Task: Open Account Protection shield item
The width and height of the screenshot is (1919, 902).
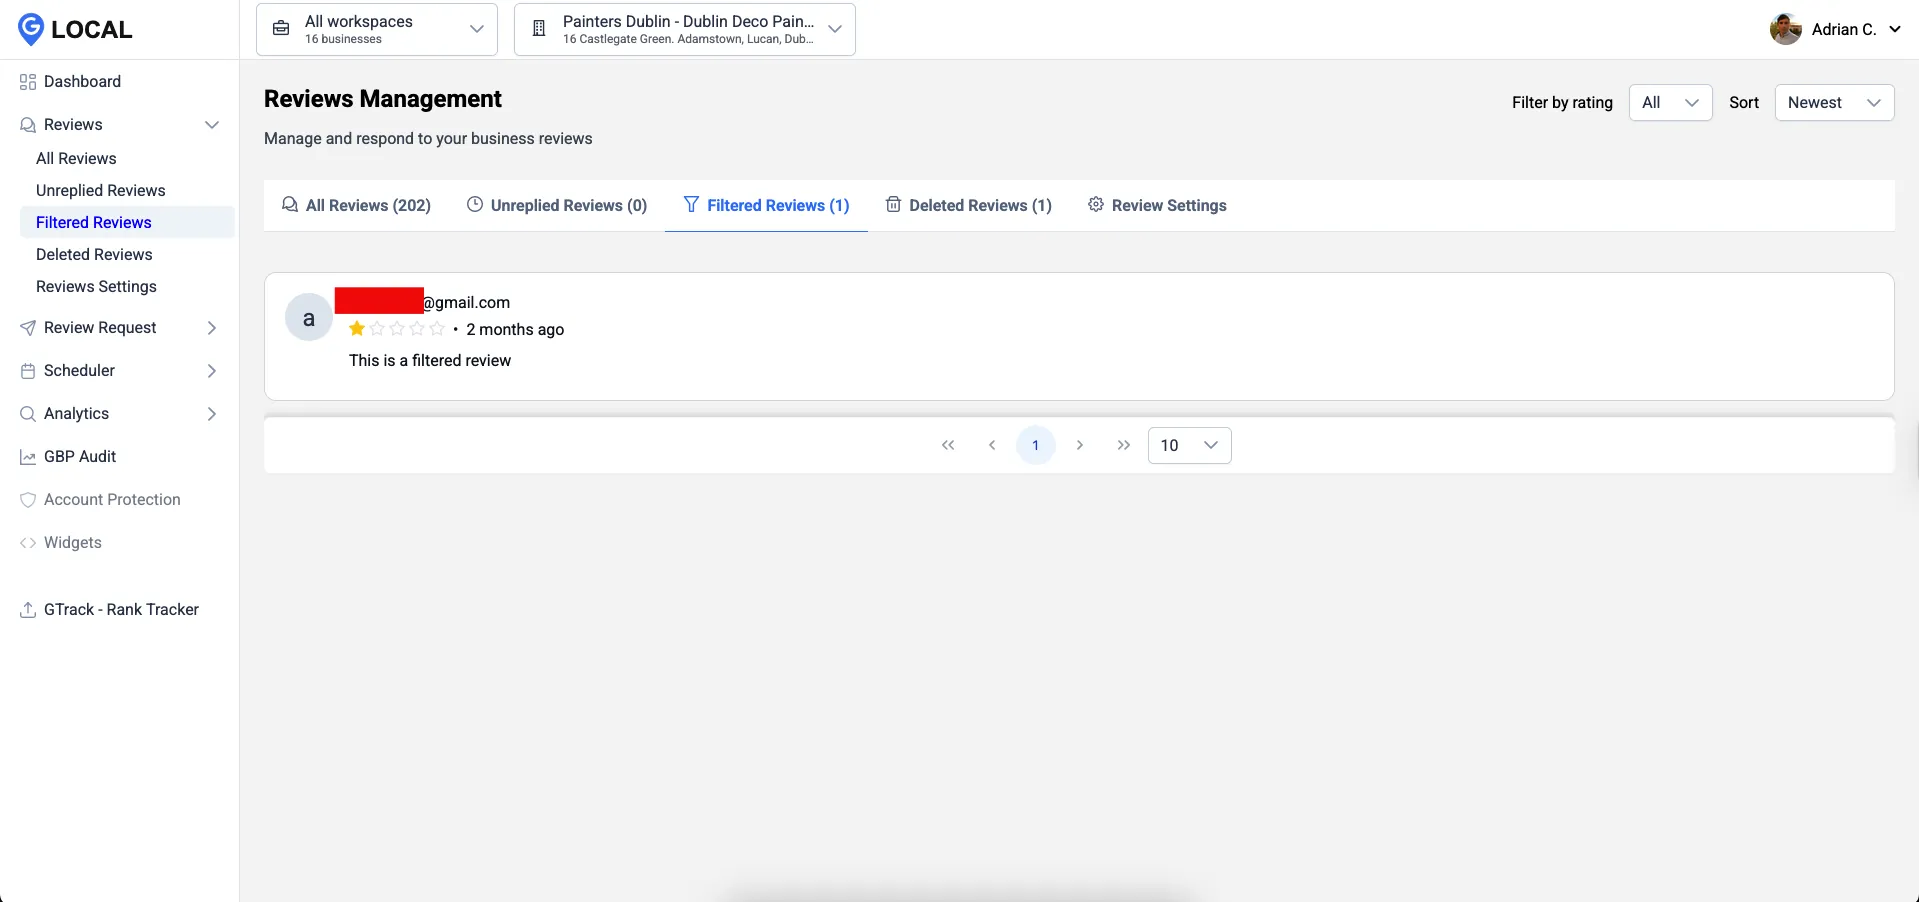Action: (x=112, y=500)
